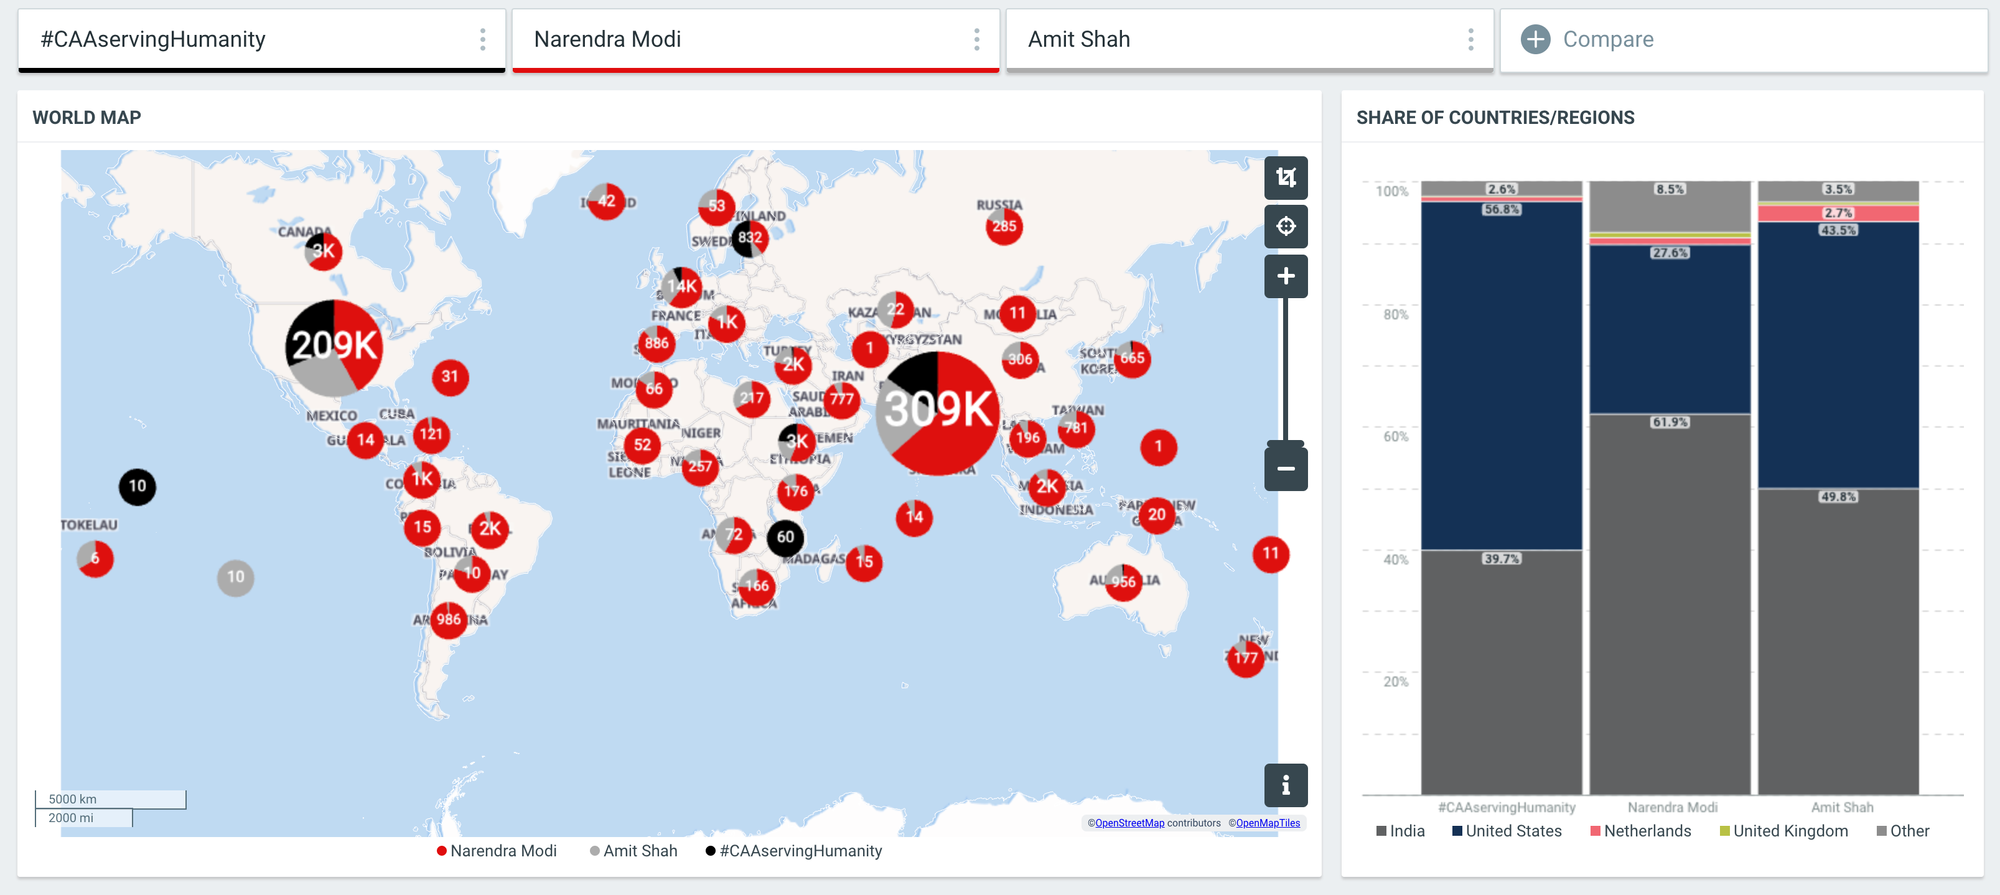Click the SHARE OF COUNTRIES/REGIONS heading

coord(1495,118)
